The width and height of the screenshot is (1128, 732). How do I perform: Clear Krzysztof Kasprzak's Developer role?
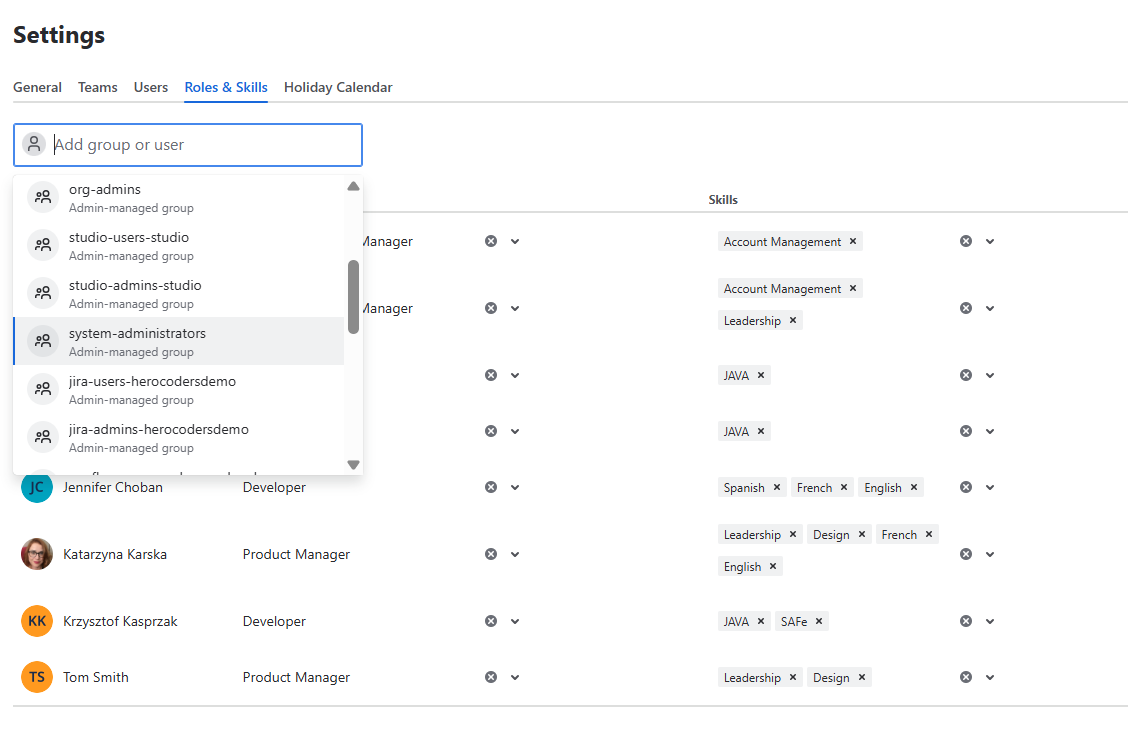[491, 621]
